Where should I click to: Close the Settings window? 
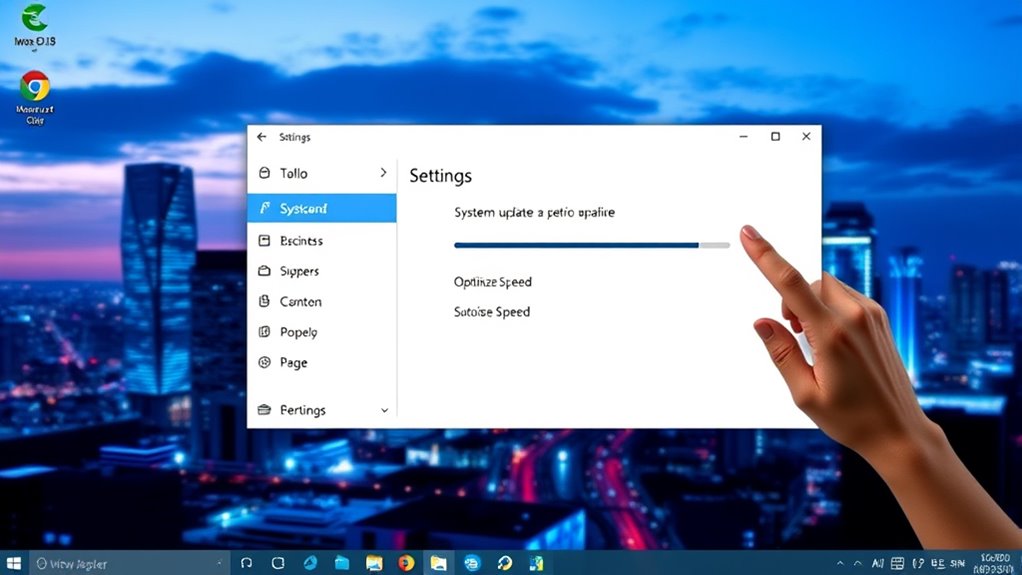(806, 136)
